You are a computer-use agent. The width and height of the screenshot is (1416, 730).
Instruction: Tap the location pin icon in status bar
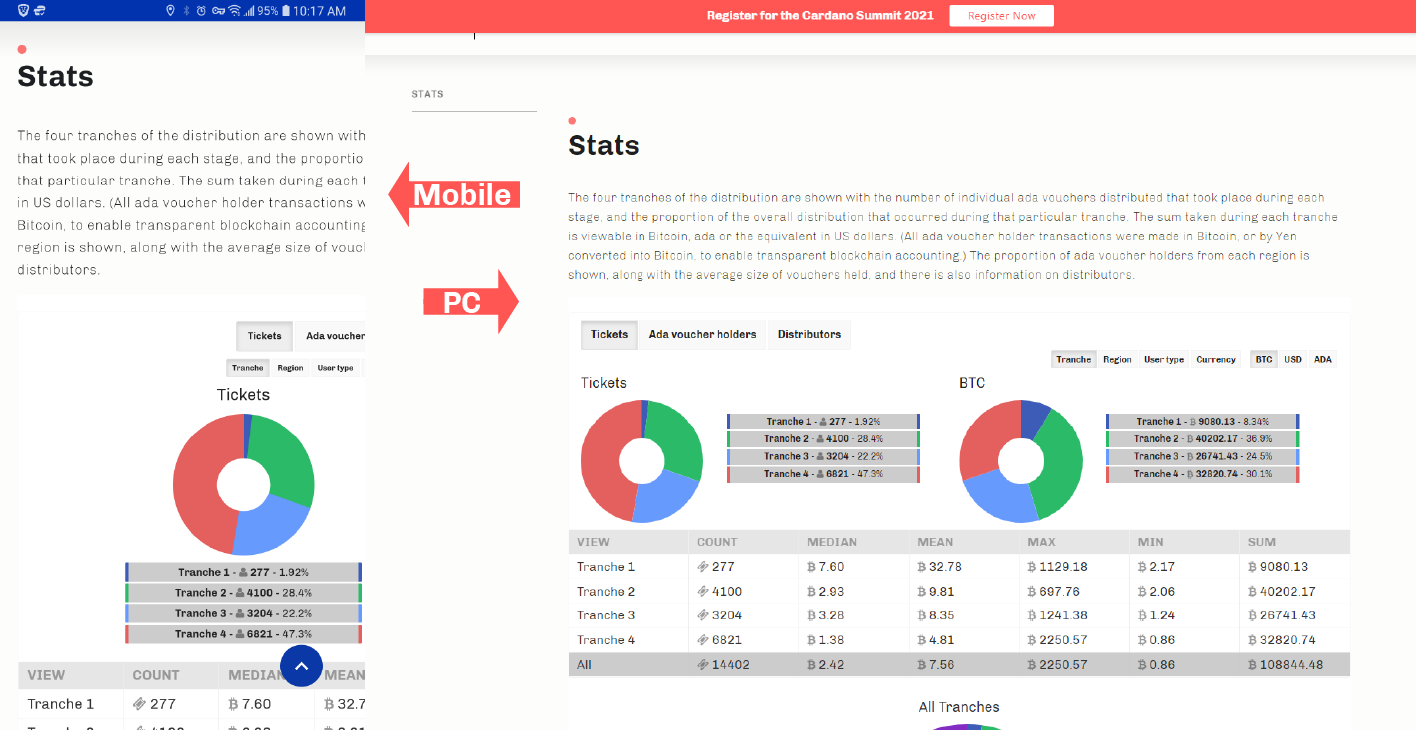click(170, 11)
